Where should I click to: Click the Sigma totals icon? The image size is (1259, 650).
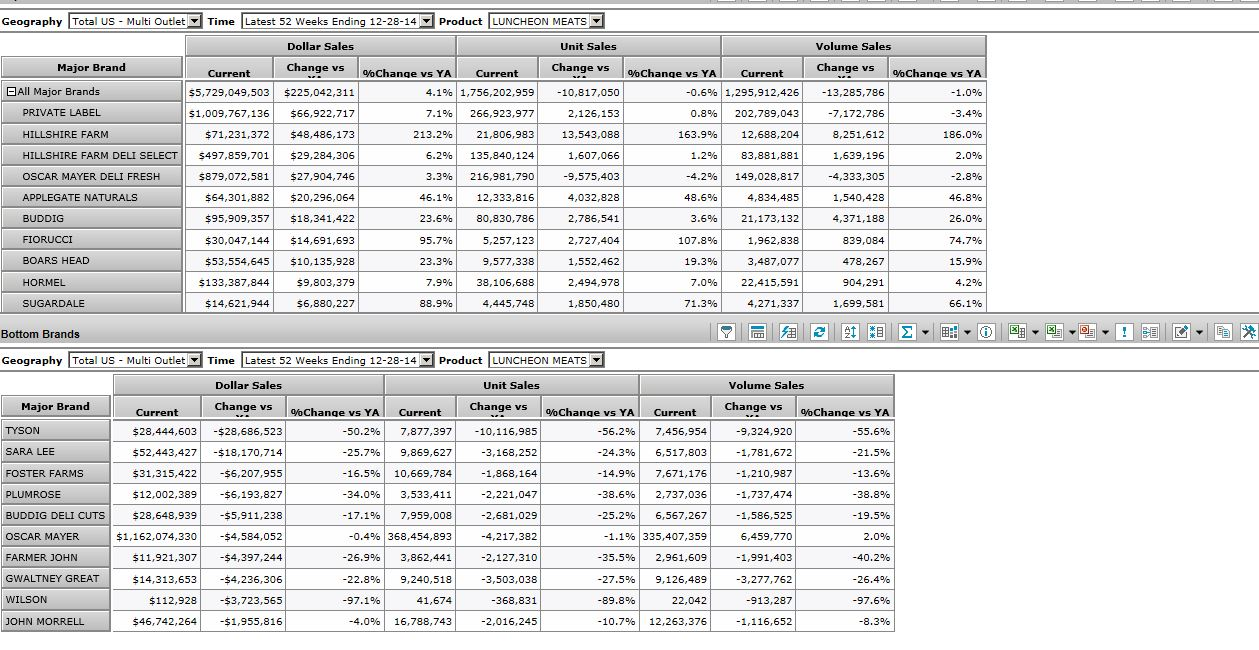[906, 332]
